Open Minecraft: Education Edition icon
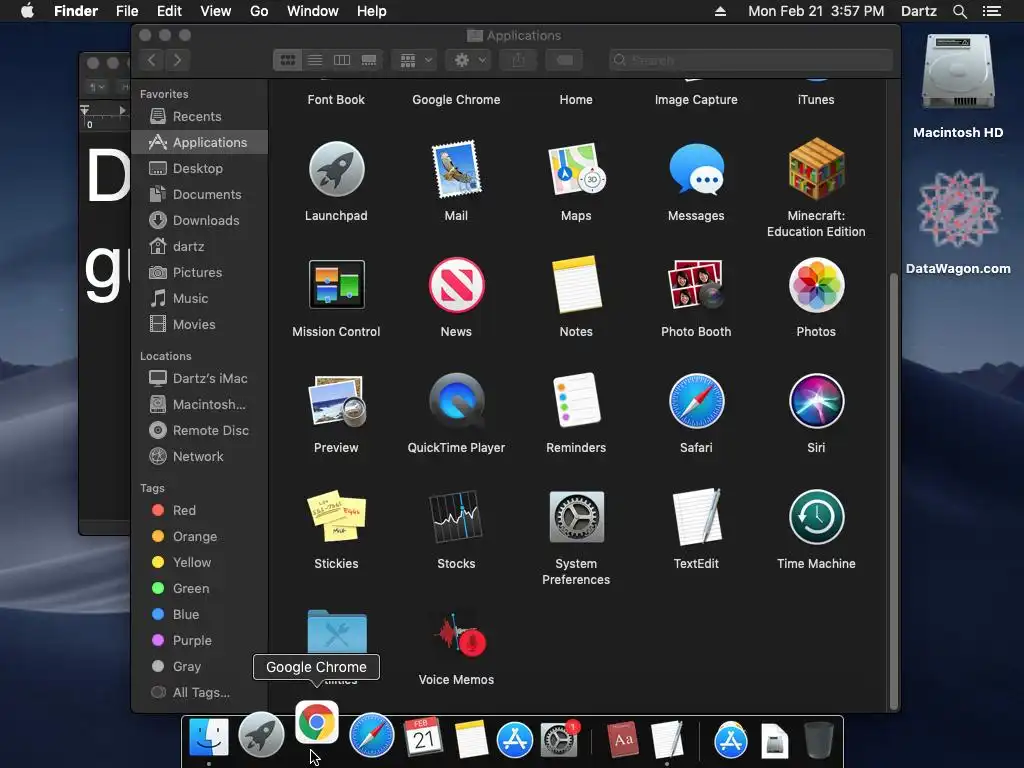 pyautogui.click(x=816, y=169)
